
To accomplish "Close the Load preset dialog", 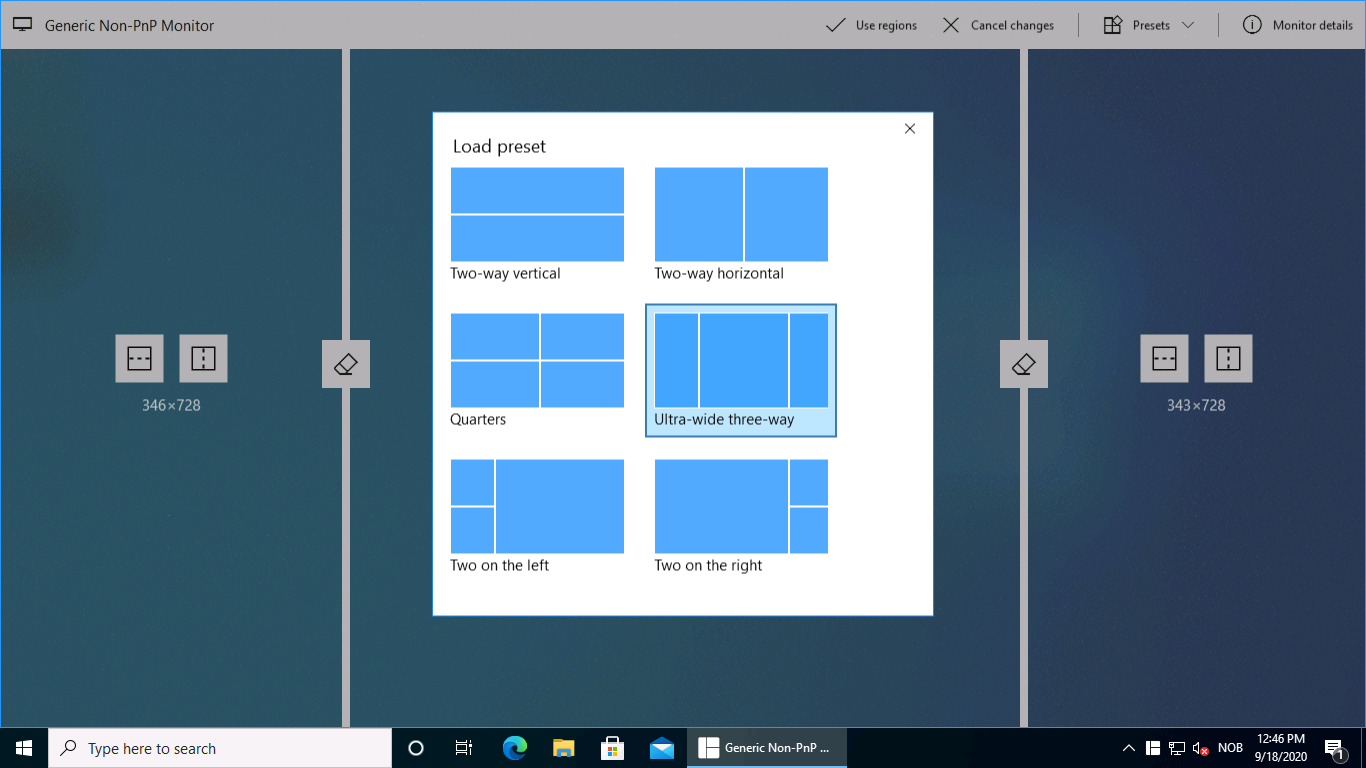I will [909, 128].
